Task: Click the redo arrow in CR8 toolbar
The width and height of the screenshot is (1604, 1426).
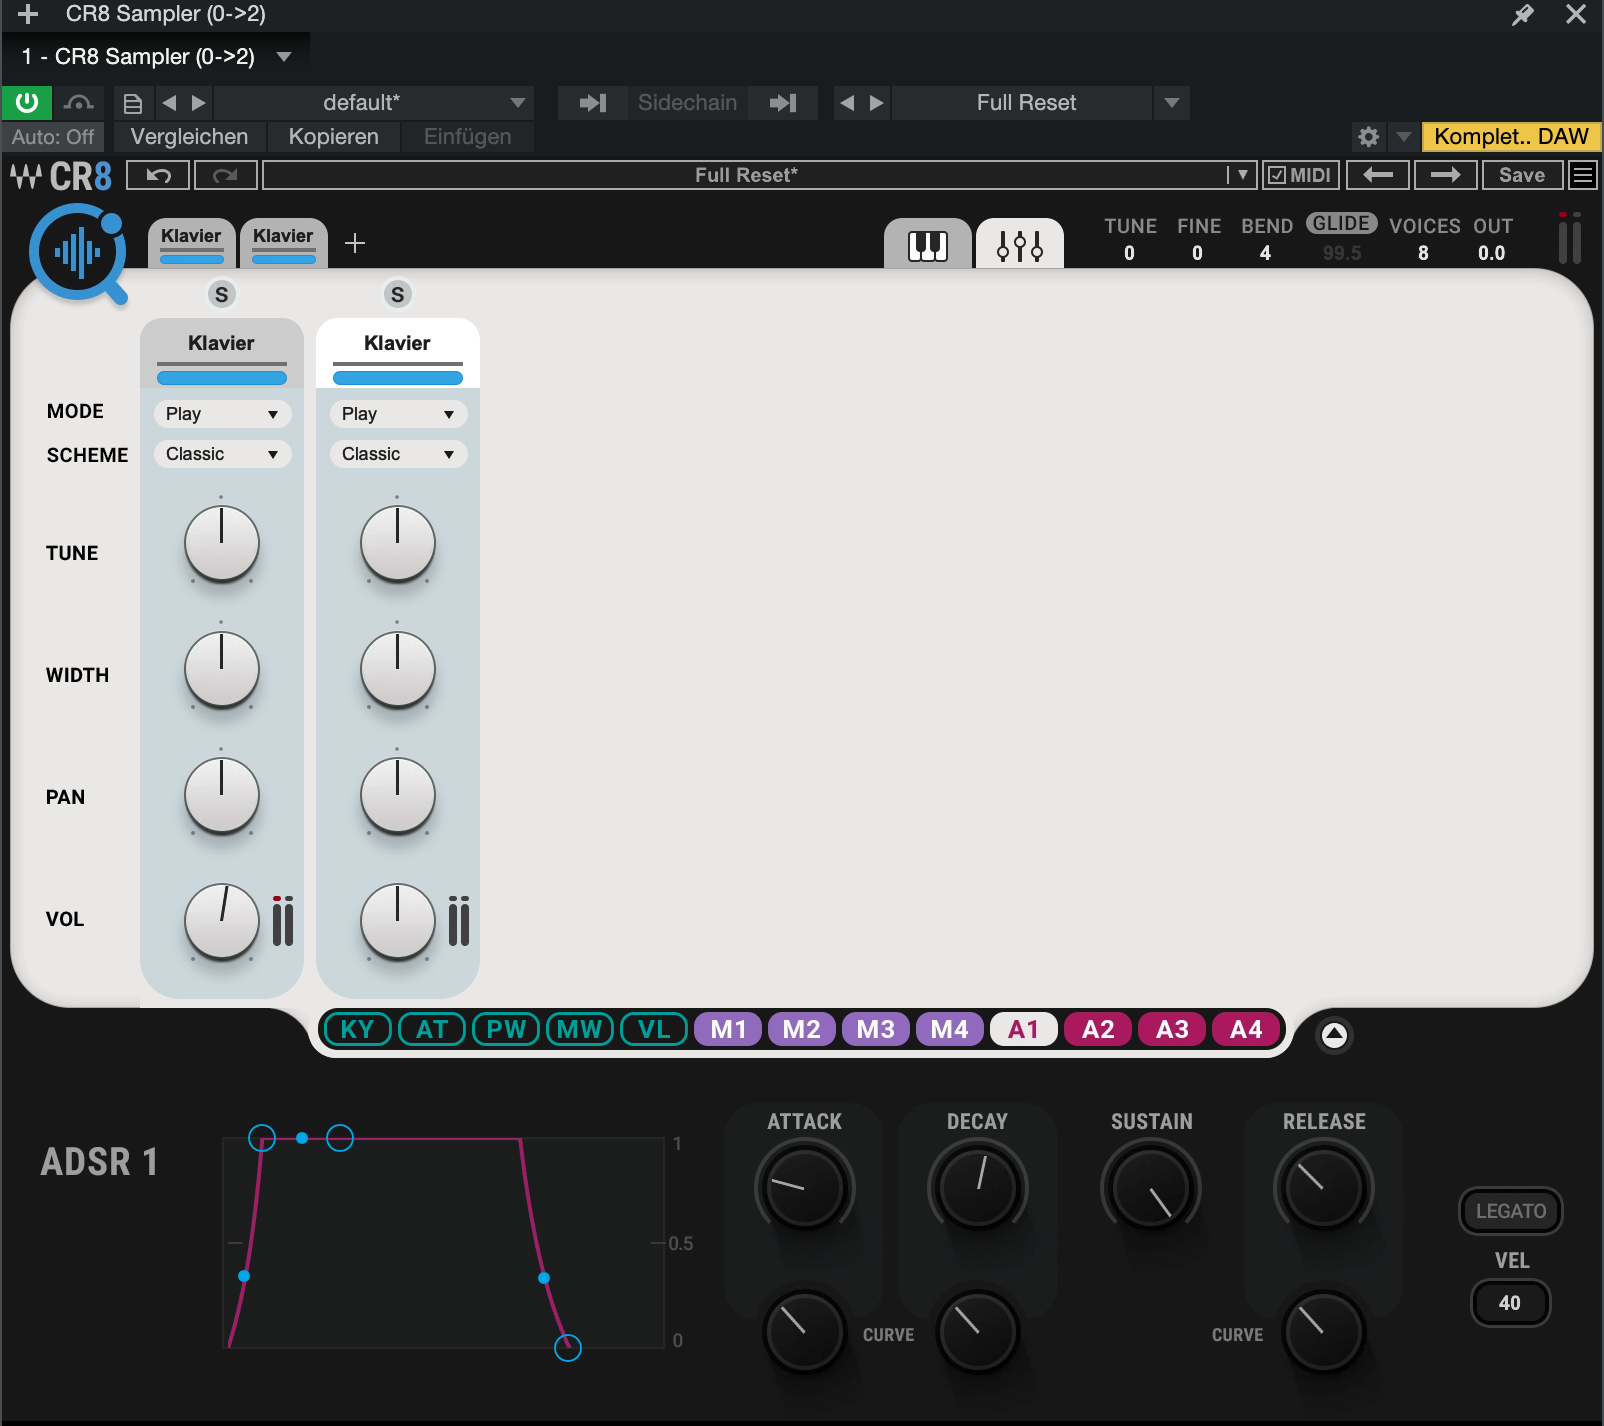Action: point(225,175)
